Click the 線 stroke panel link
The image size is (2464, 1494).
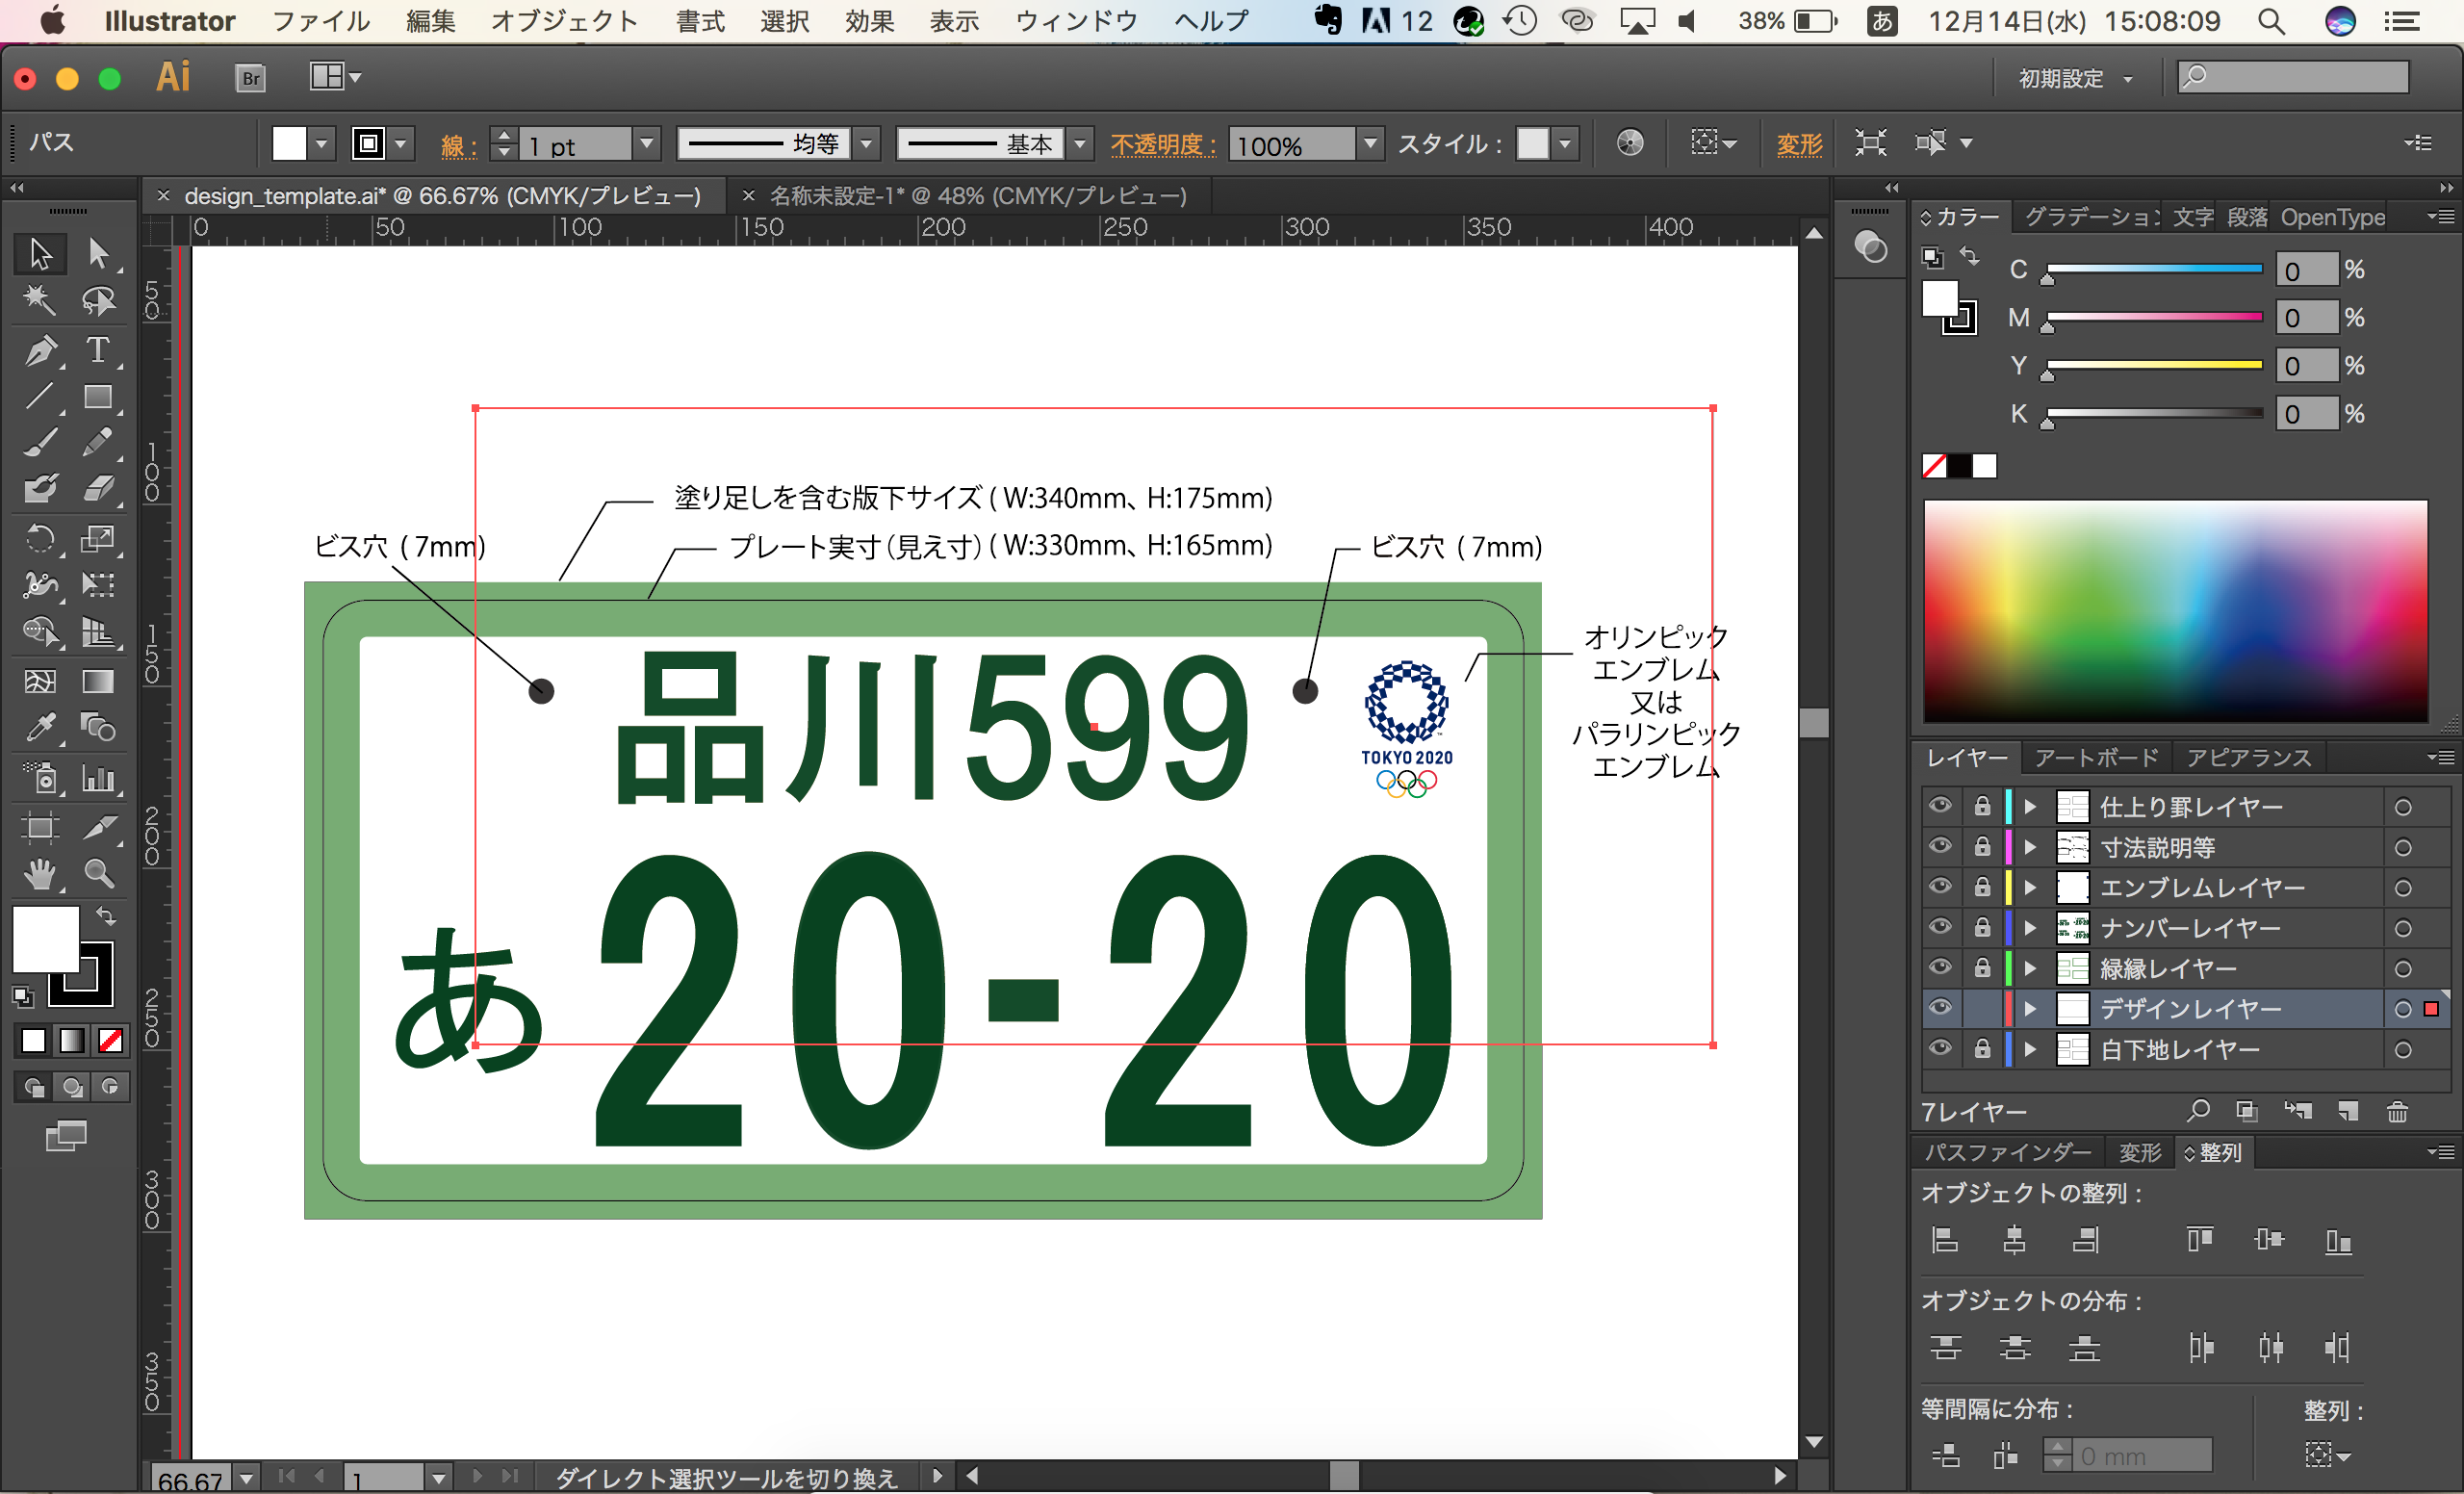(457, 146)
